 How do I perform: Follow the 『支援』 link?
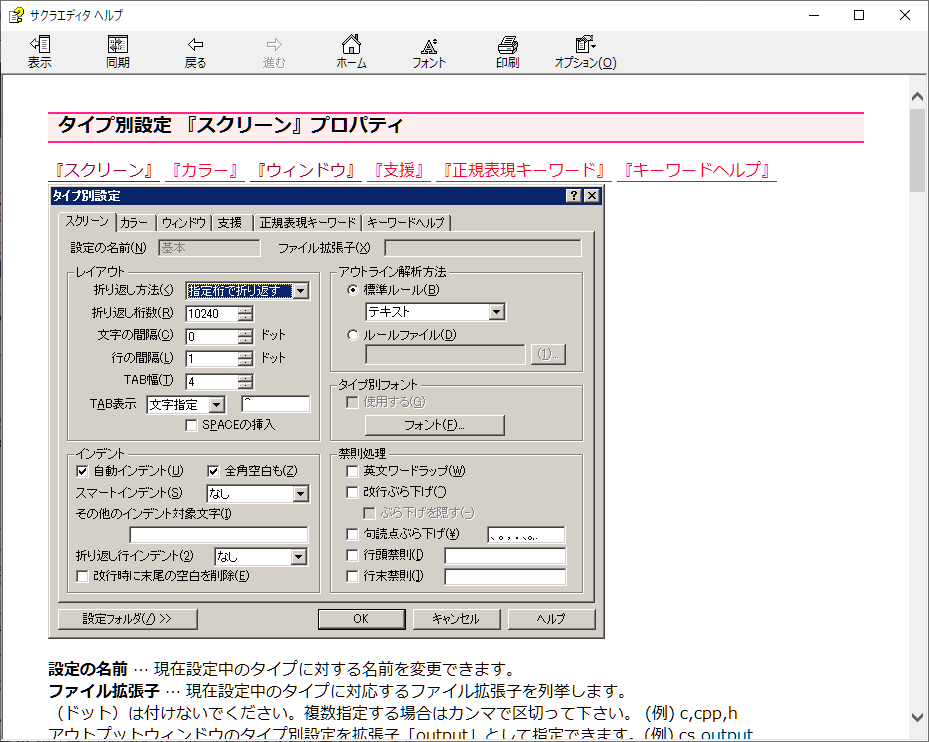coord(399,171)
